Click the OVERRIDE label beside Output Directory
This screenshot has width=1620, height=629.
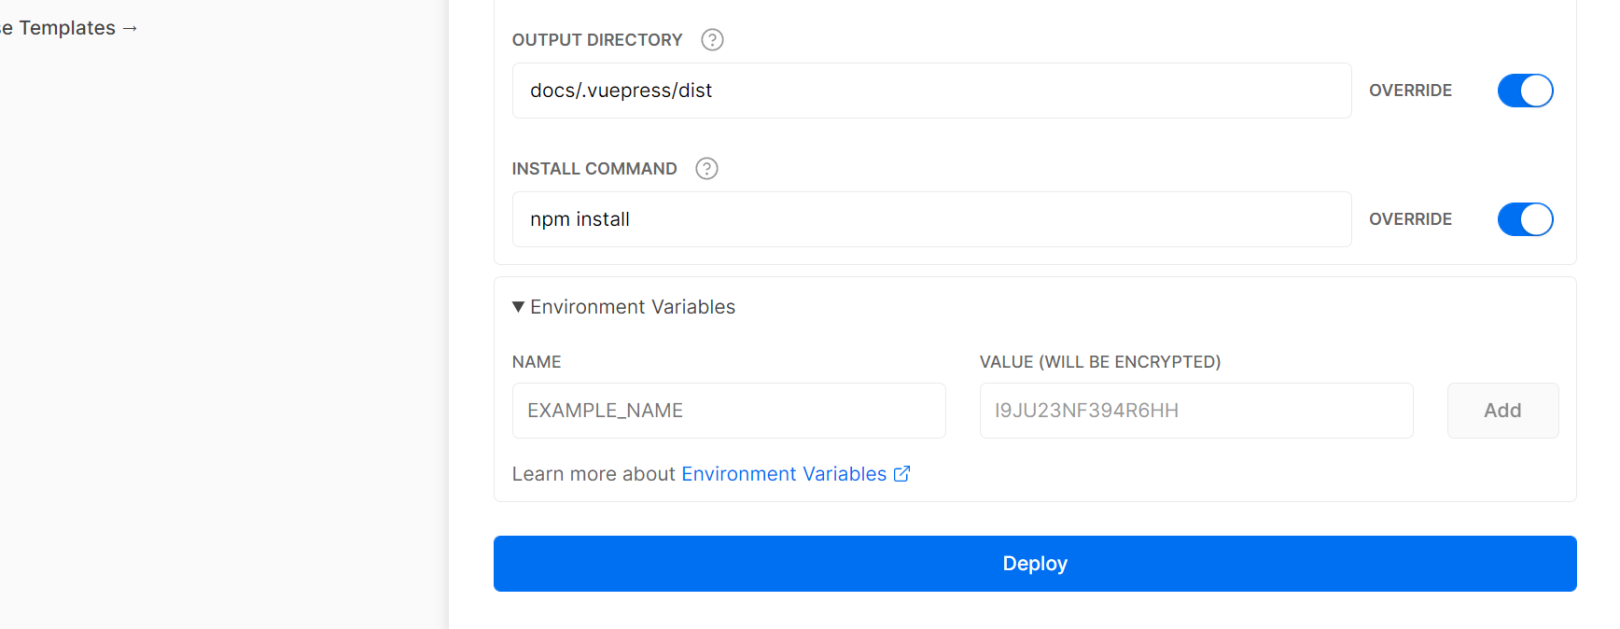pos(1410,91)
